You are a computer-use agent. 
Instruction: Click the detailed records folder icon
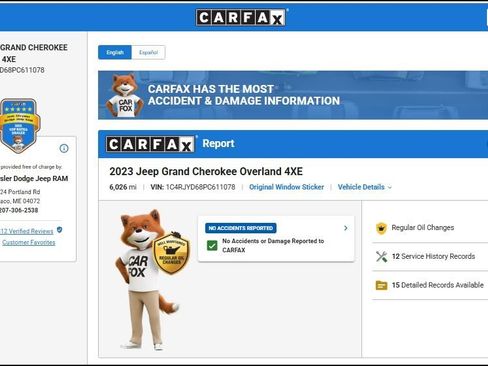point(381,285)
